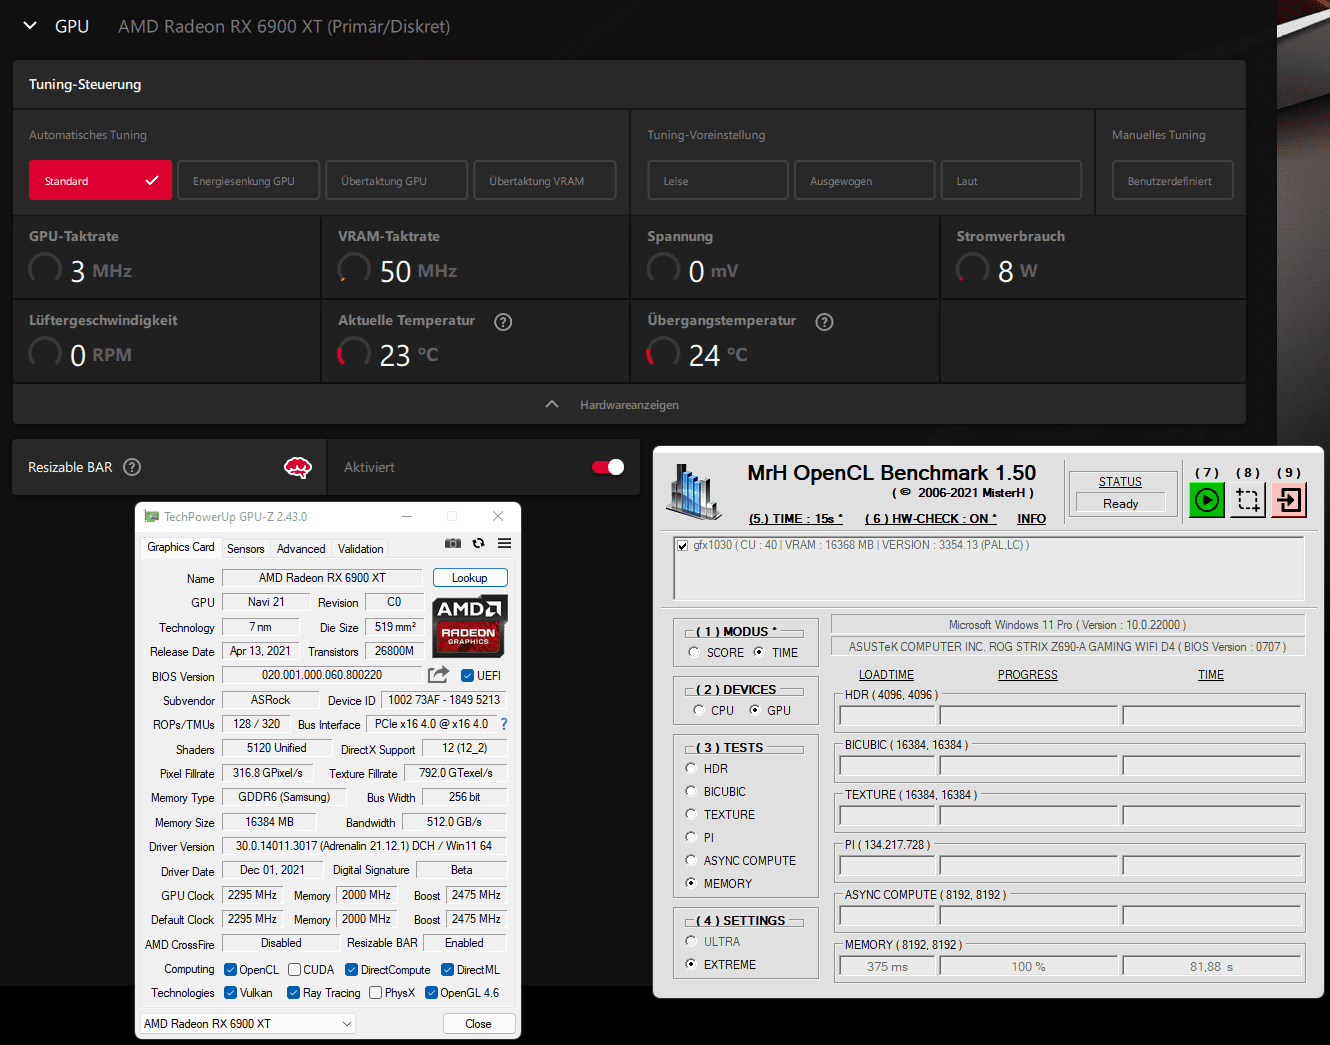Screen dimensions: 1330x1045
Task: Select the ASYNC COMPUTE test radio button
Action: click(691, 860)
